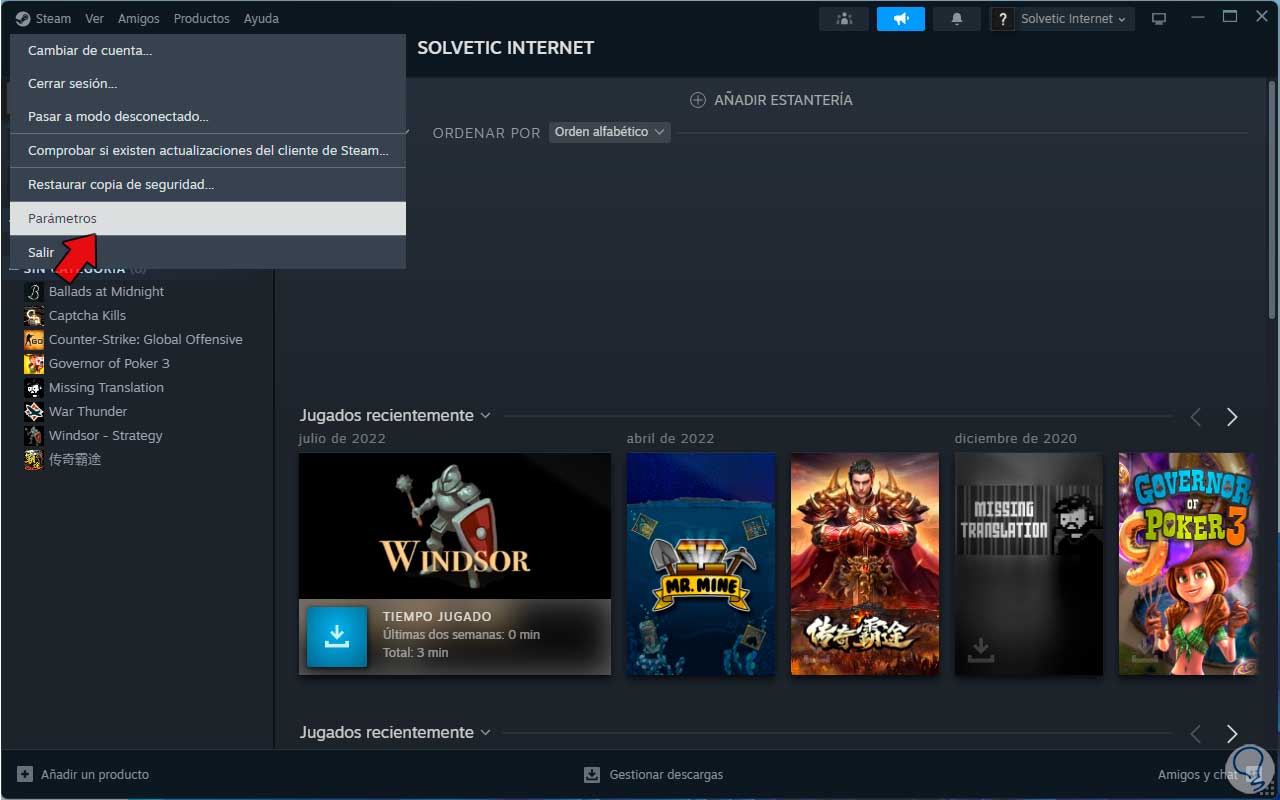Open the Steam menu logo
Screen dimensions: 1280x800
(23, 18)
